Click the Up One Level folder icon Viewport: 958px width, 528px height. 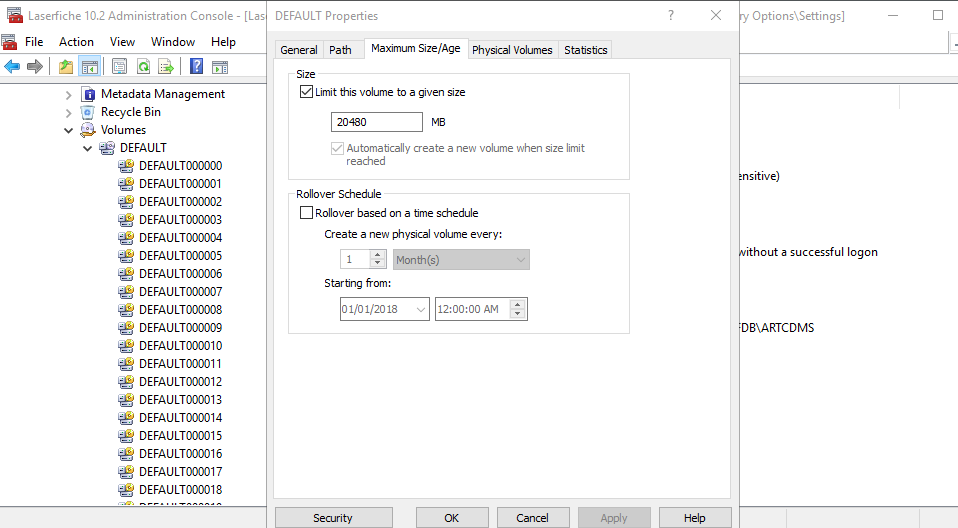[x=66, y=67]
